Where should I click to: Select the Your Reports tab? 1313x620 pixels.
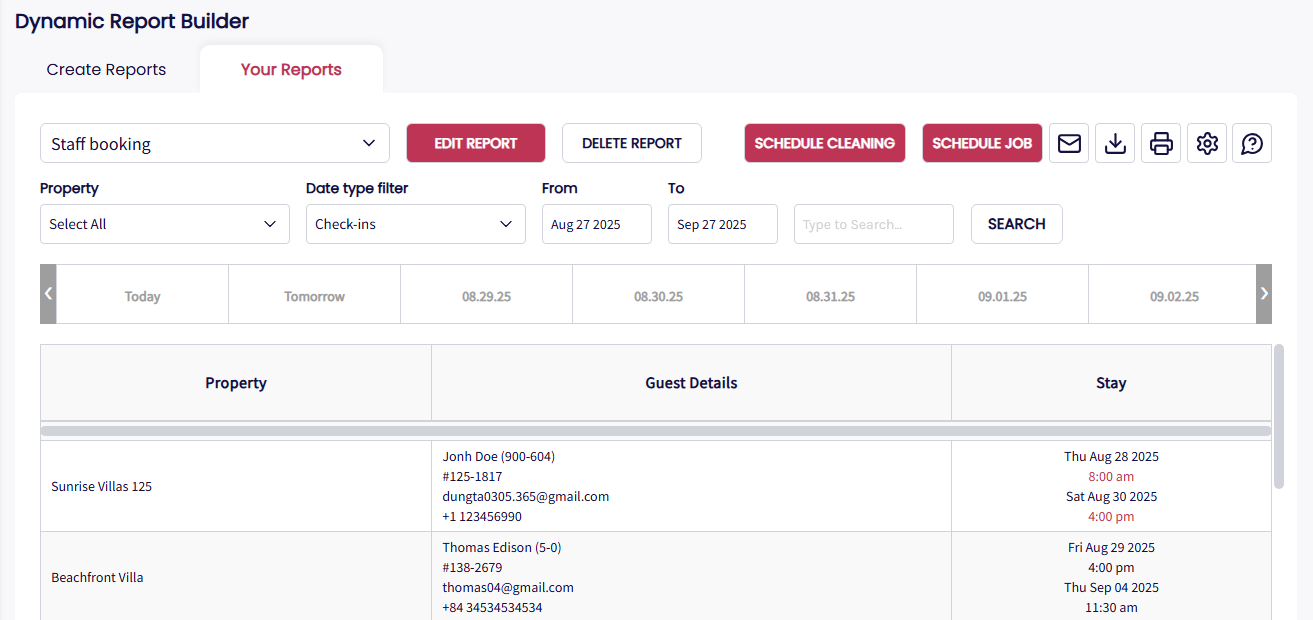pyautogui.click(x=291, y=70)
